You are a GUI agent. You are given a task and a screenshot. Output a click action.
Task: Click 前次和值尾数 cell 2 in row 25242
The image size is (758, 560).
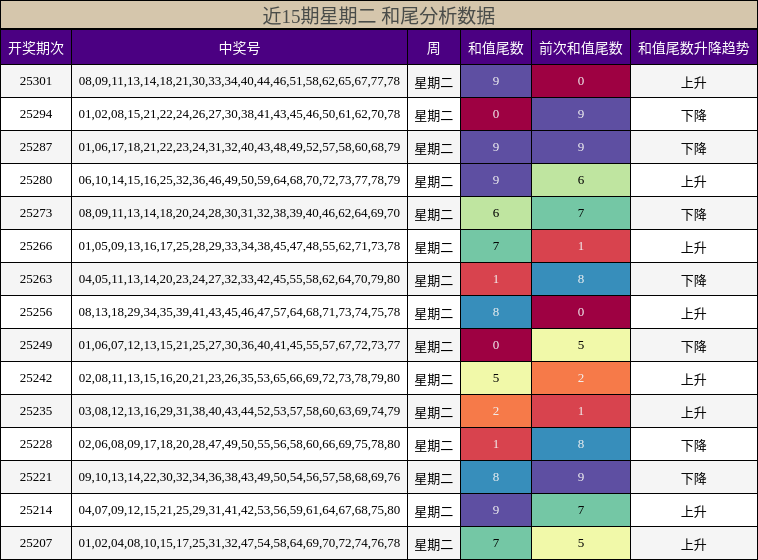click(x=581, y=378)
